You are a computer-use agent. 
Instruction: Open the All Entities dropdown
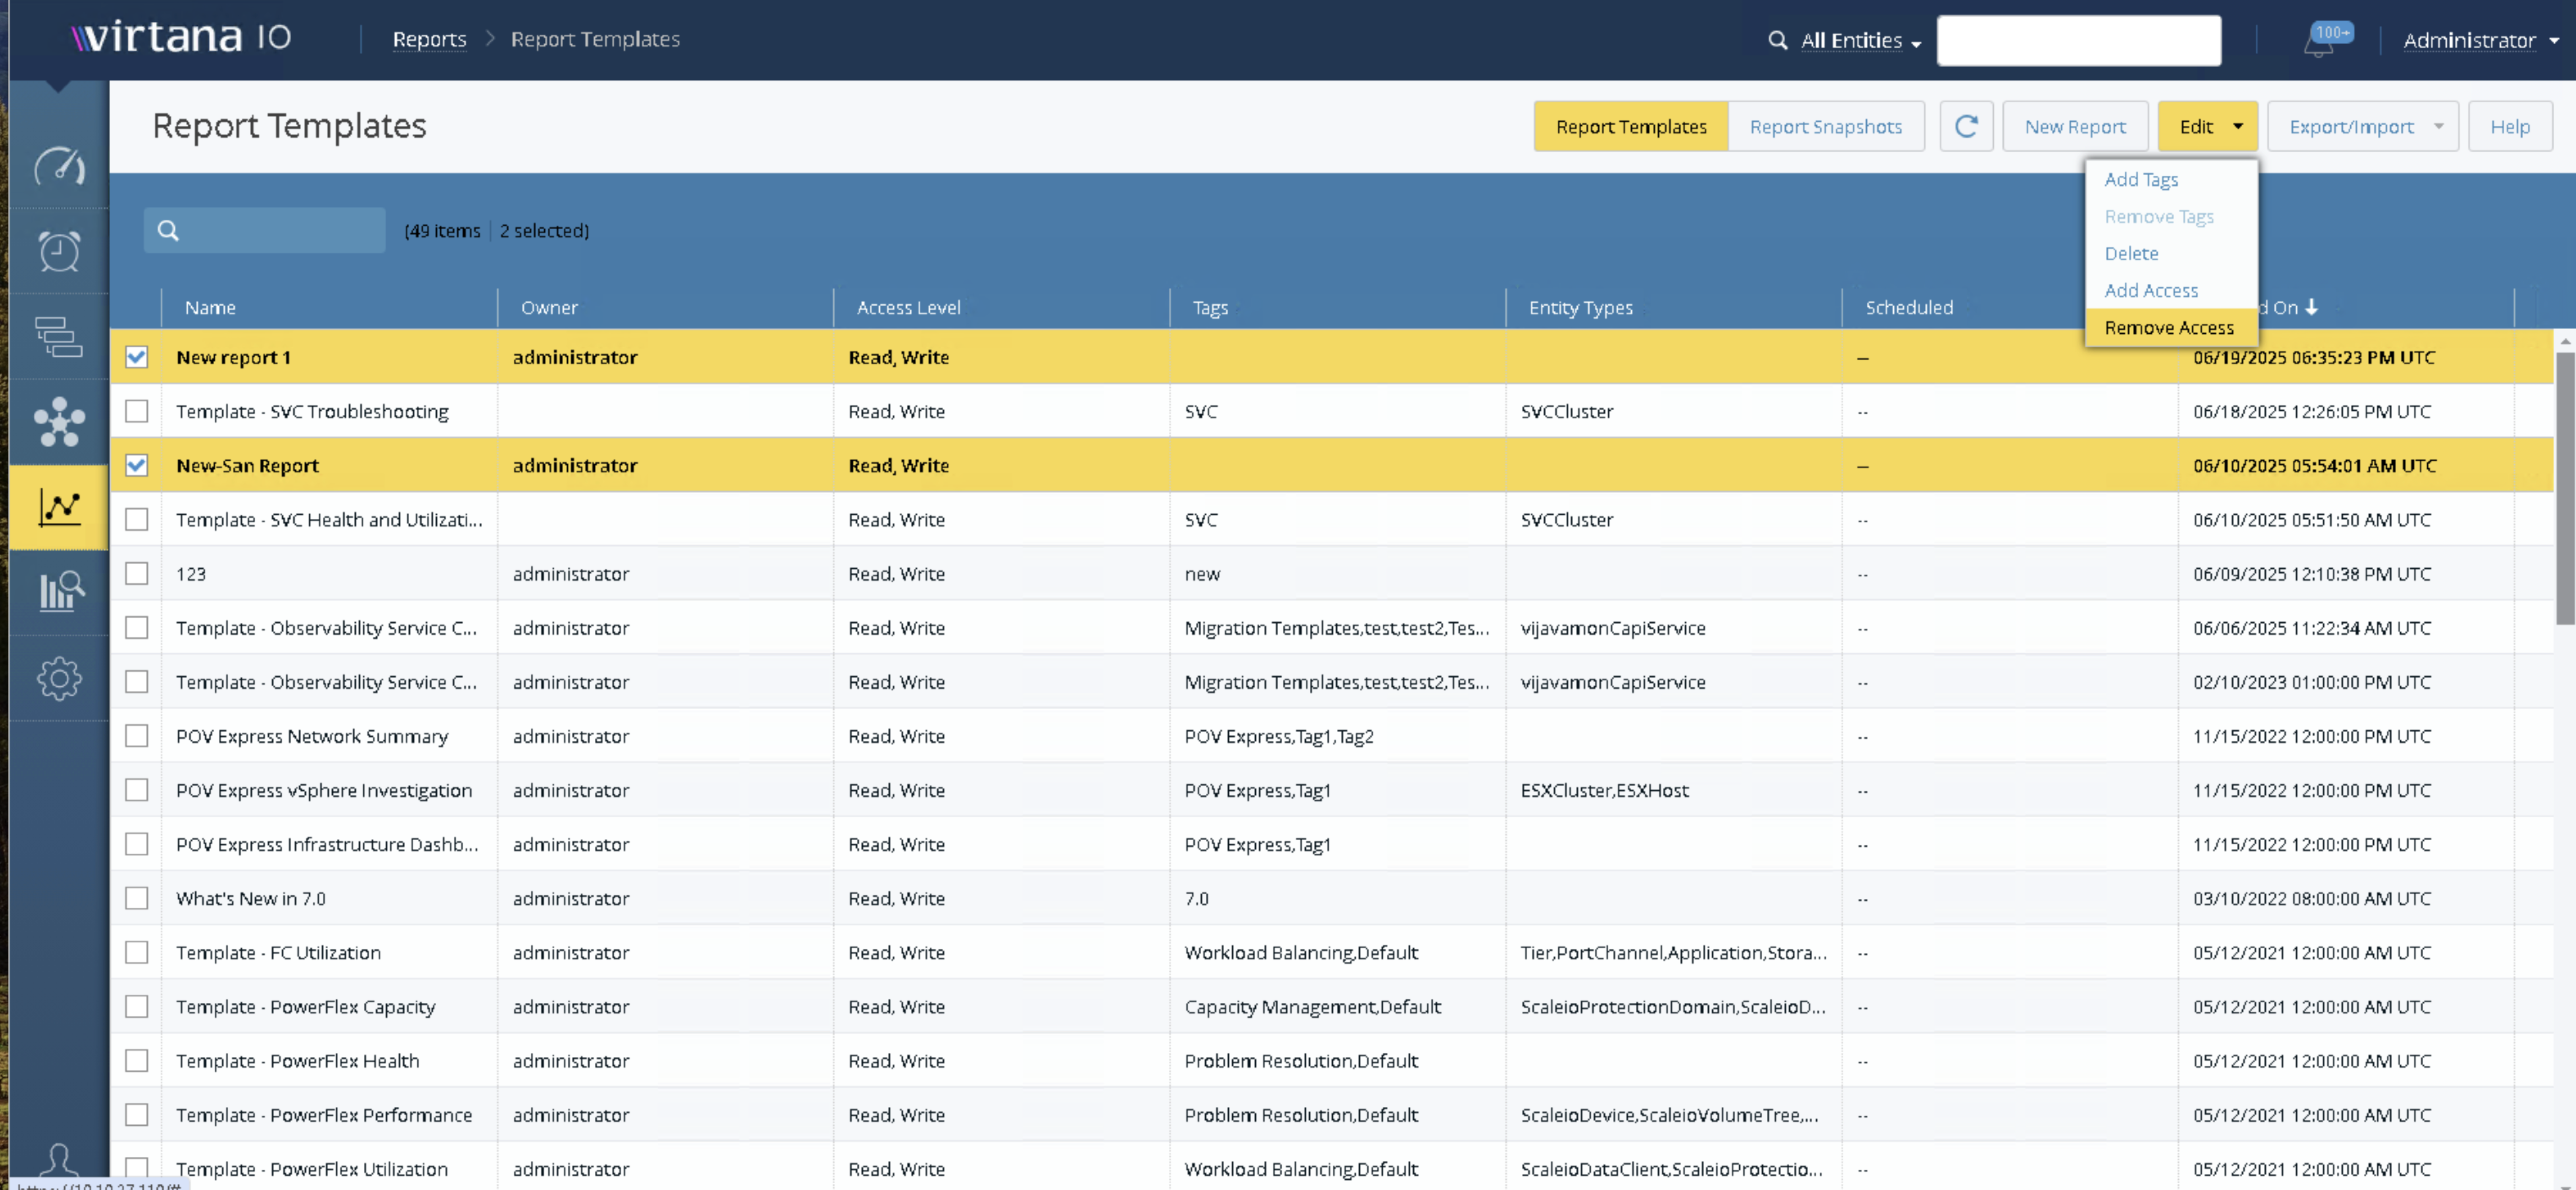pyautogui.click(x=1860, y=40)
